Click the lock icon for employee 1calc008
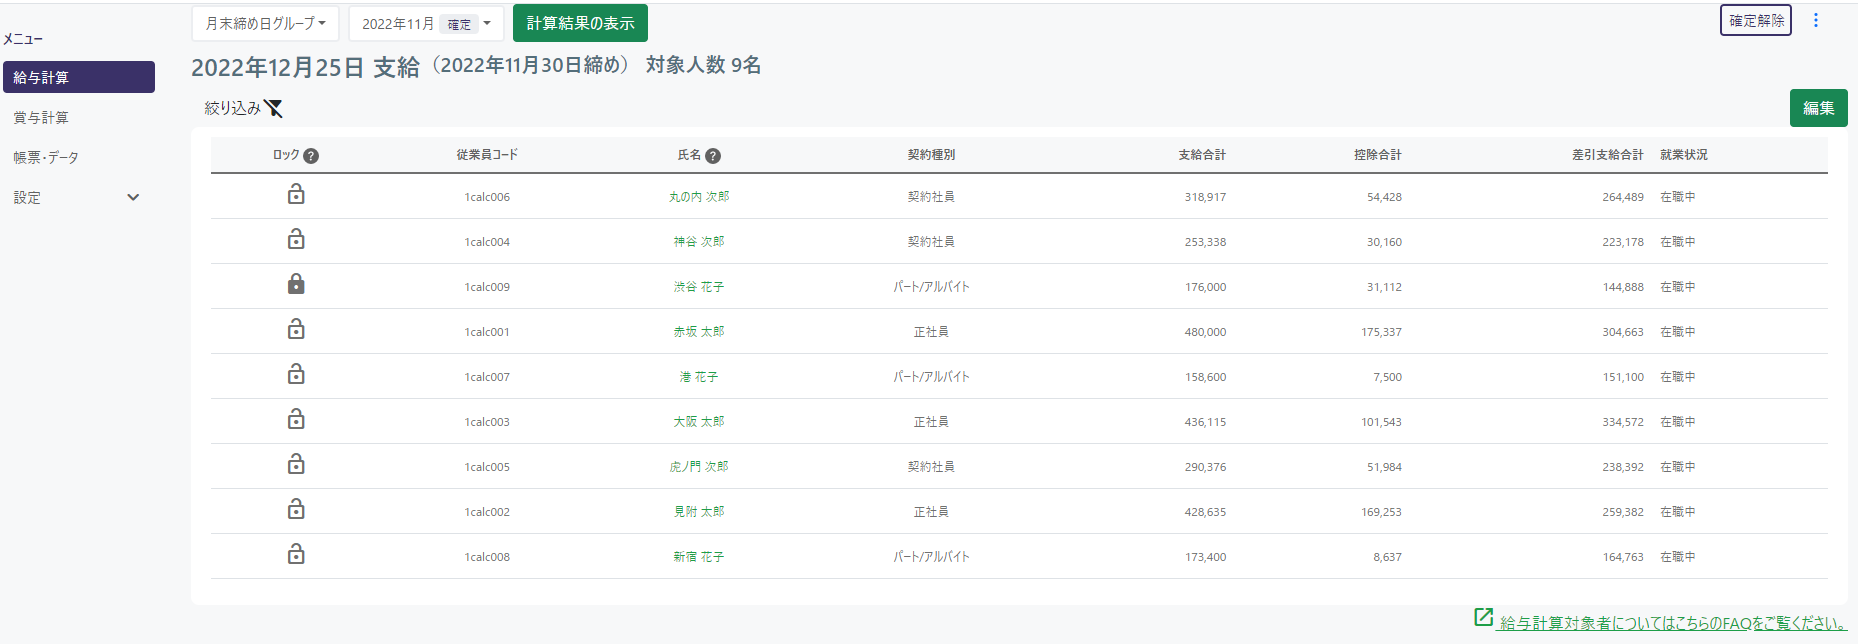This screenshot has height=644, width=1858. (x=296, y=555)
